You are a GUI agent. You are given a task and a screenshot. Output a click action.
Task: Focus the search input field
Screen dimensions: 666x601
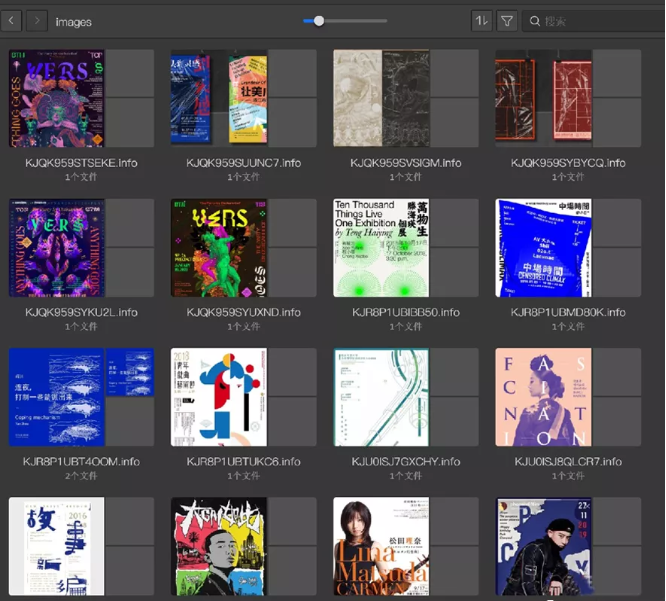pyautogui.click(x=595, y=21)
